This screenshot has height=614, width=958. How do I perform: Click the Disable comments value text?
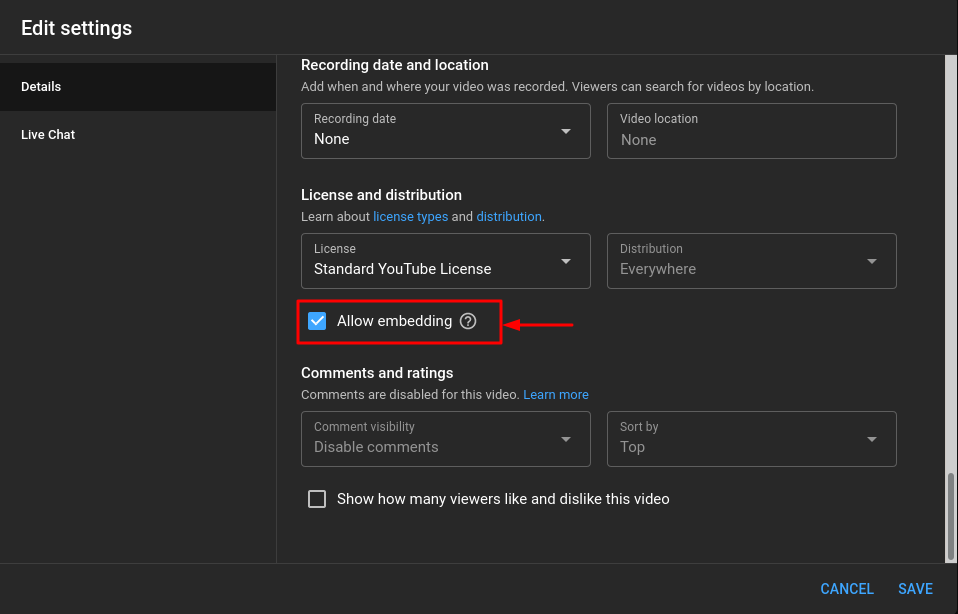tap(376, 447)
